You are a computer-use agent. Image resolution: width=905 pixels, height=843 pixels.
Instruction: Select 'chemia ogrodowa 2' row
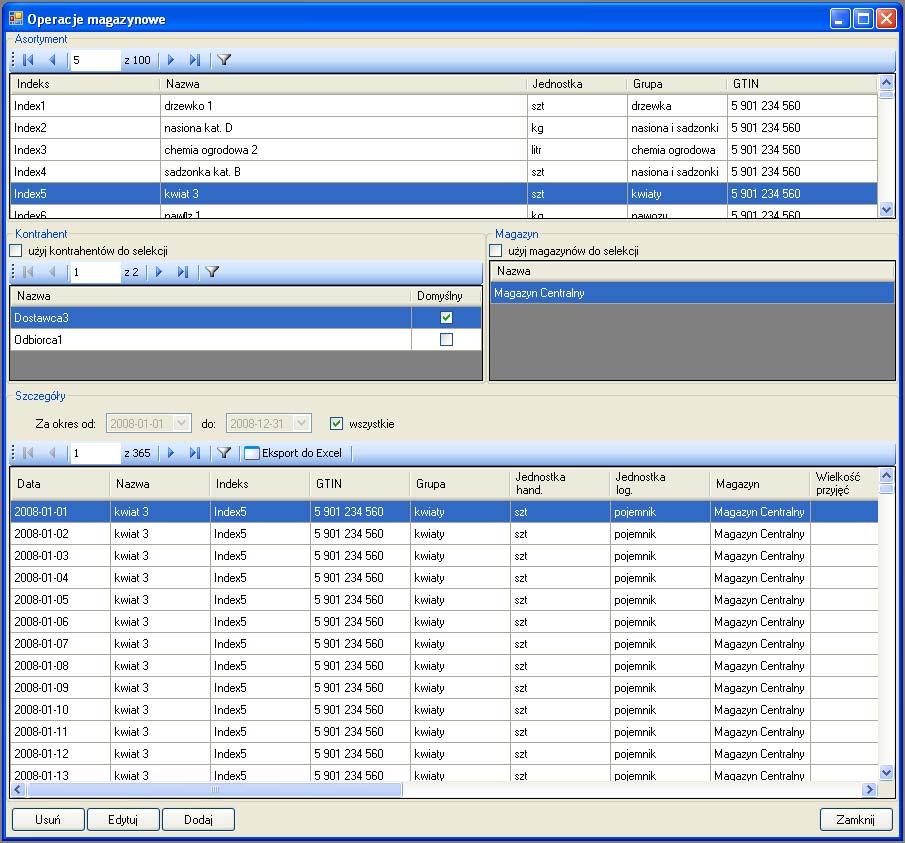click(x=443, y=149)
